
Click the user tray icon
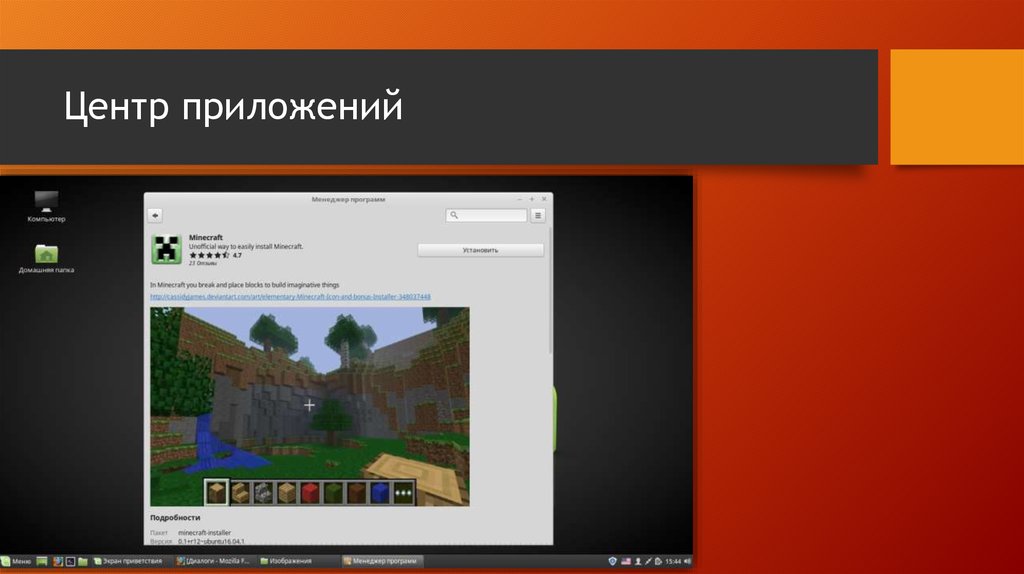coord(637,561)
